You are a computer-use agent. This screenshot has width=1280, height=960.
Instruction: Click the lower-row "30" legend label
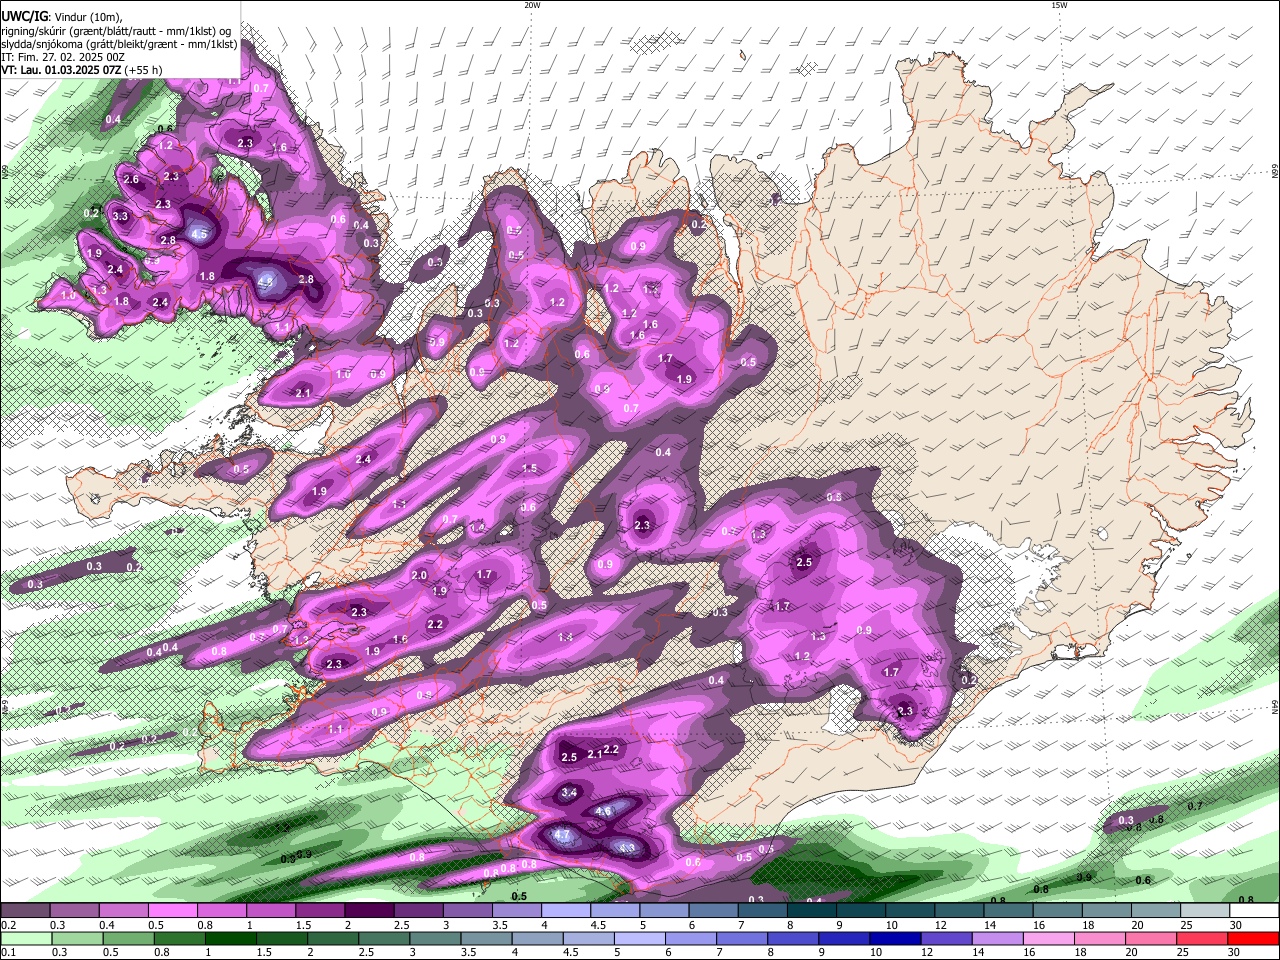1234,952
